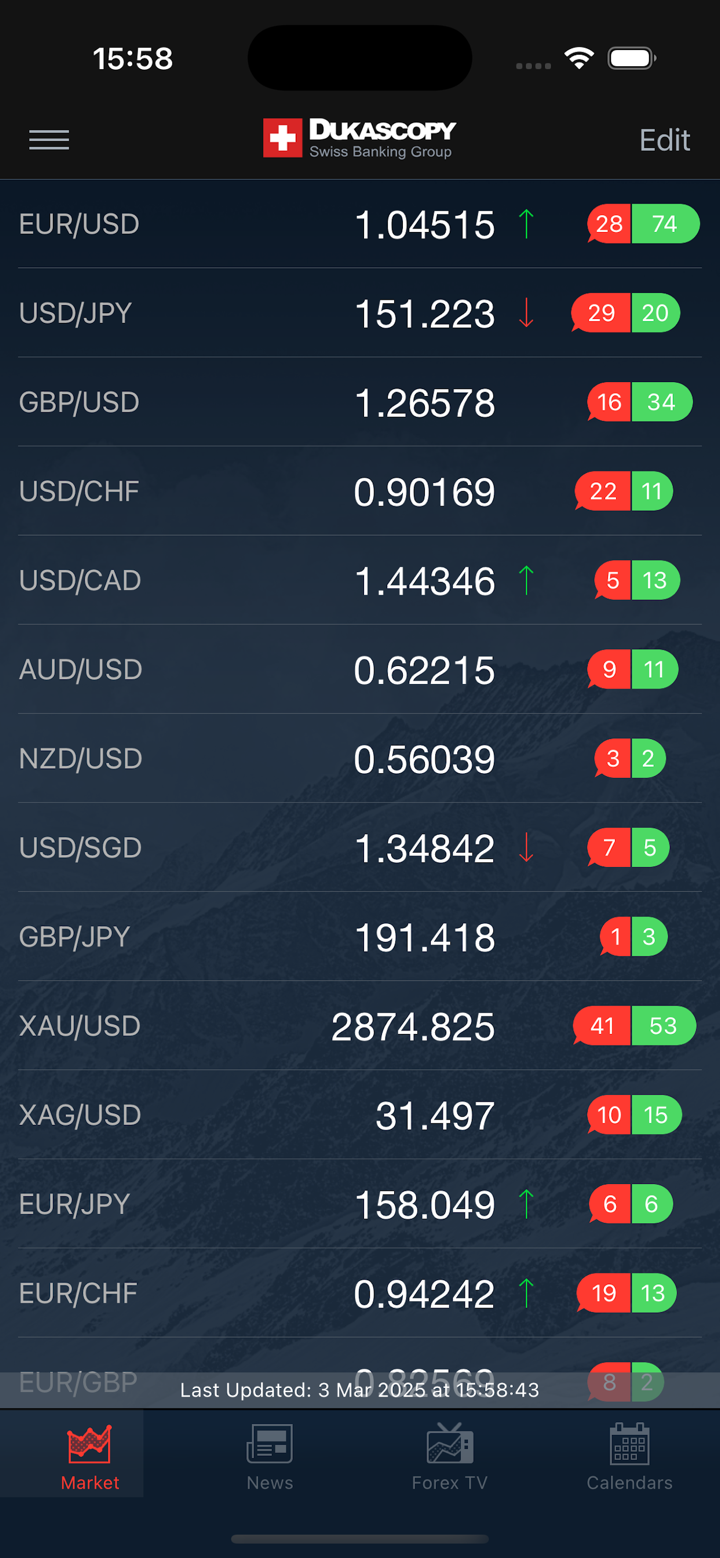
Task: Go to the Calendars tab
Action: [629, 1456]
